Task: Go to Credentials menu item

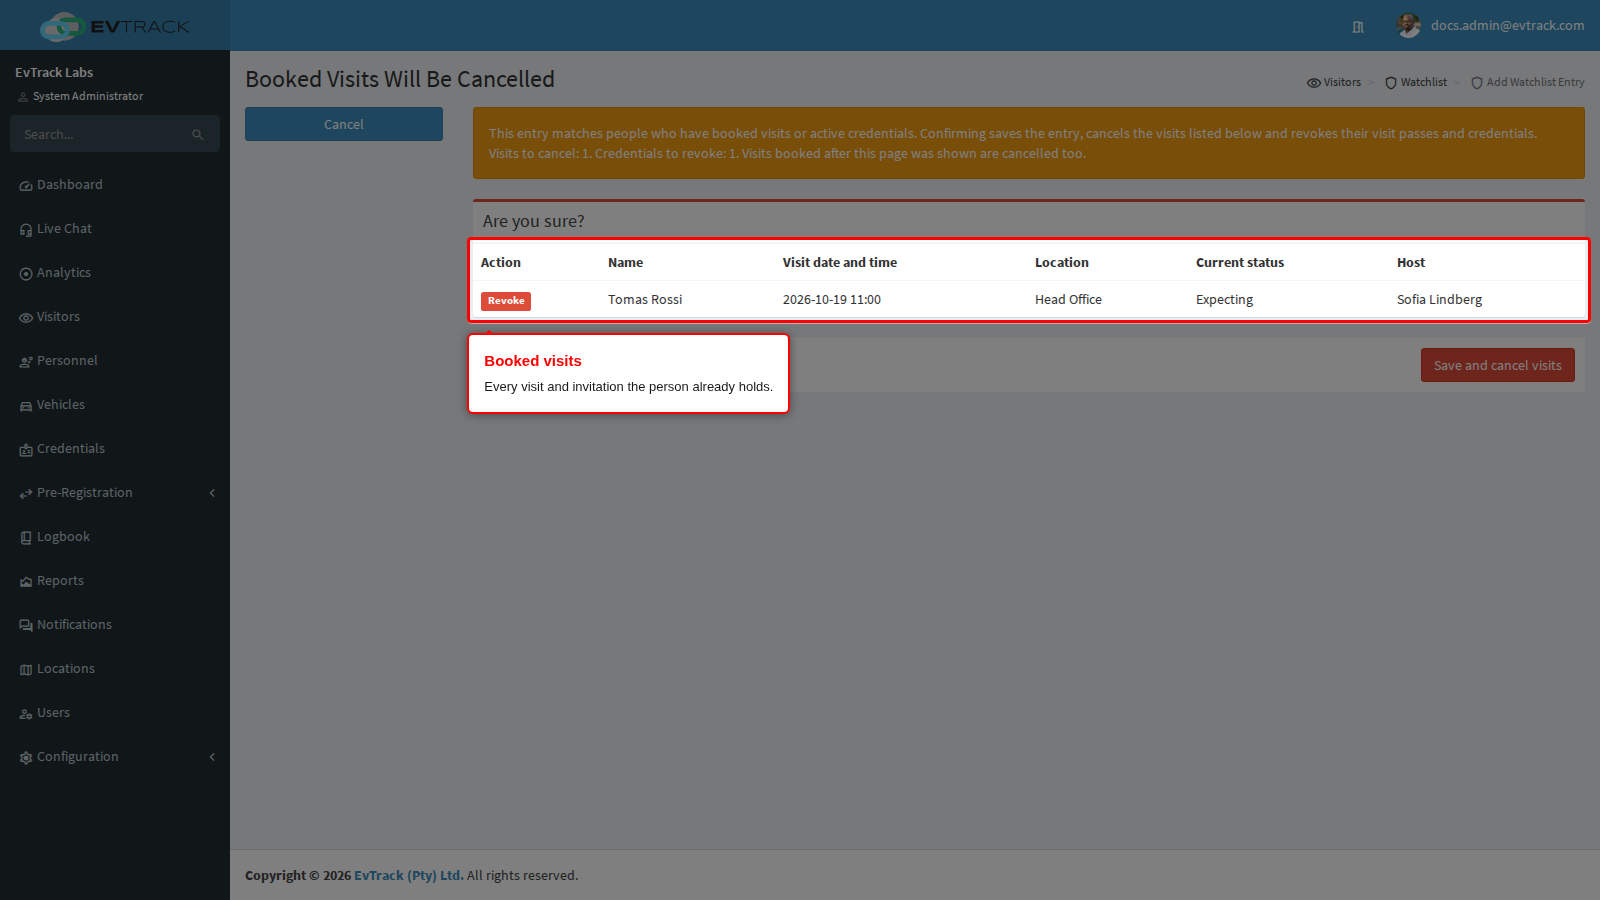Action: coord(115,449)
